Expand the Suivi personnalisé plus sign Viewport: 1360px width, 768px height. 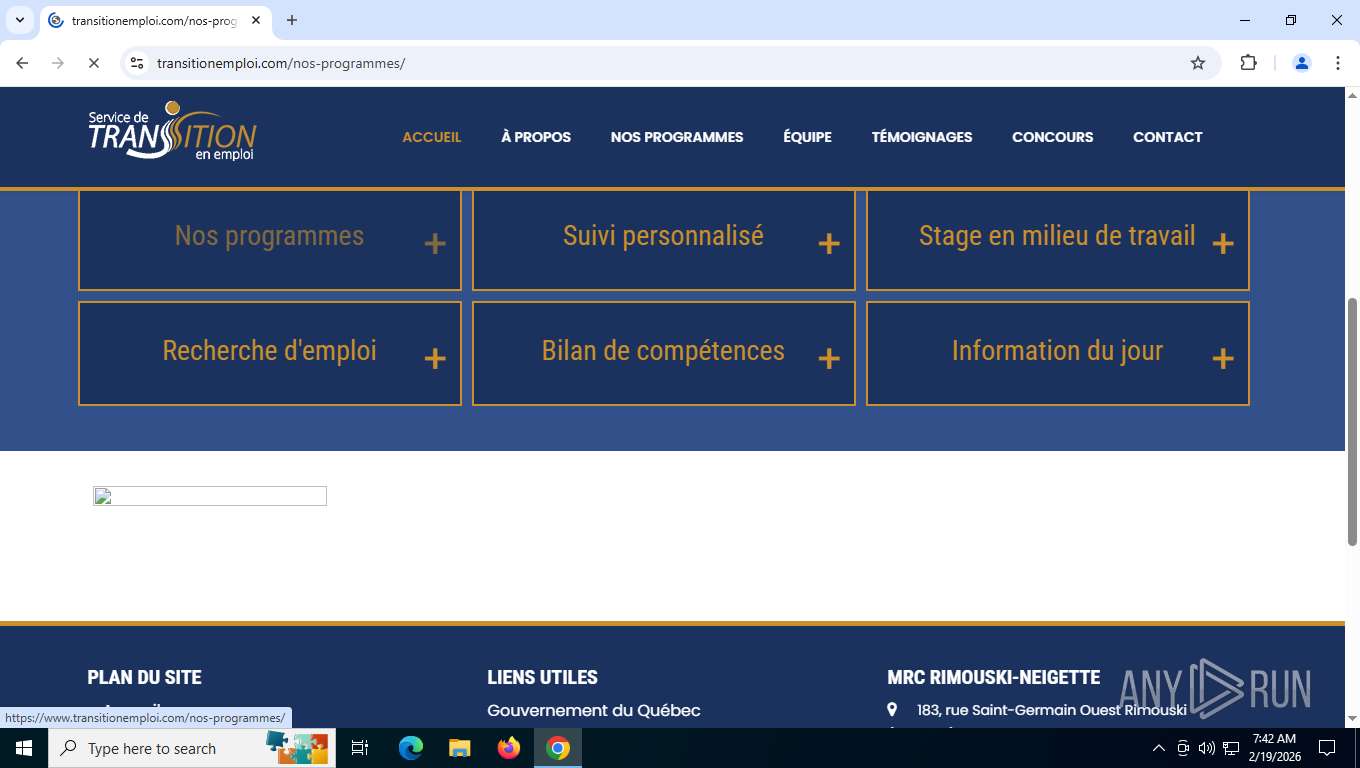tap(829, 244)
